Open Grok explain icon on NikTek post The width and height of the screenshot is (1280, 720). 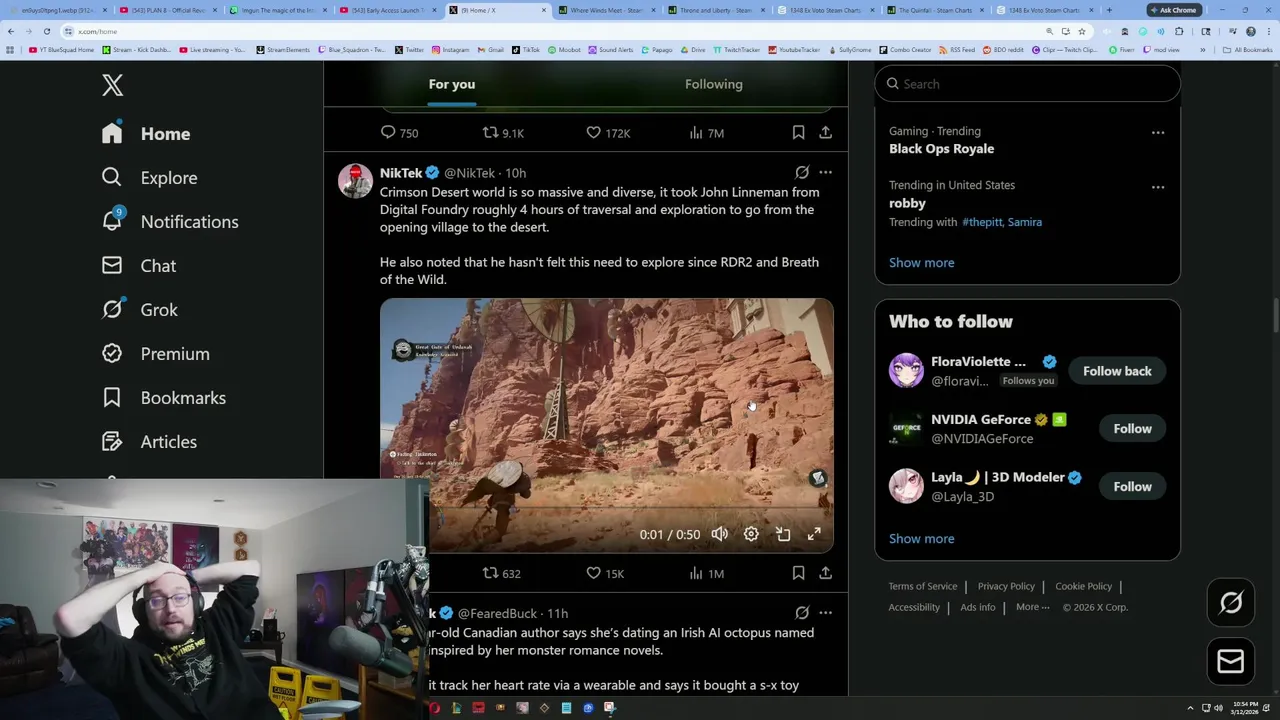pos(802,173)
